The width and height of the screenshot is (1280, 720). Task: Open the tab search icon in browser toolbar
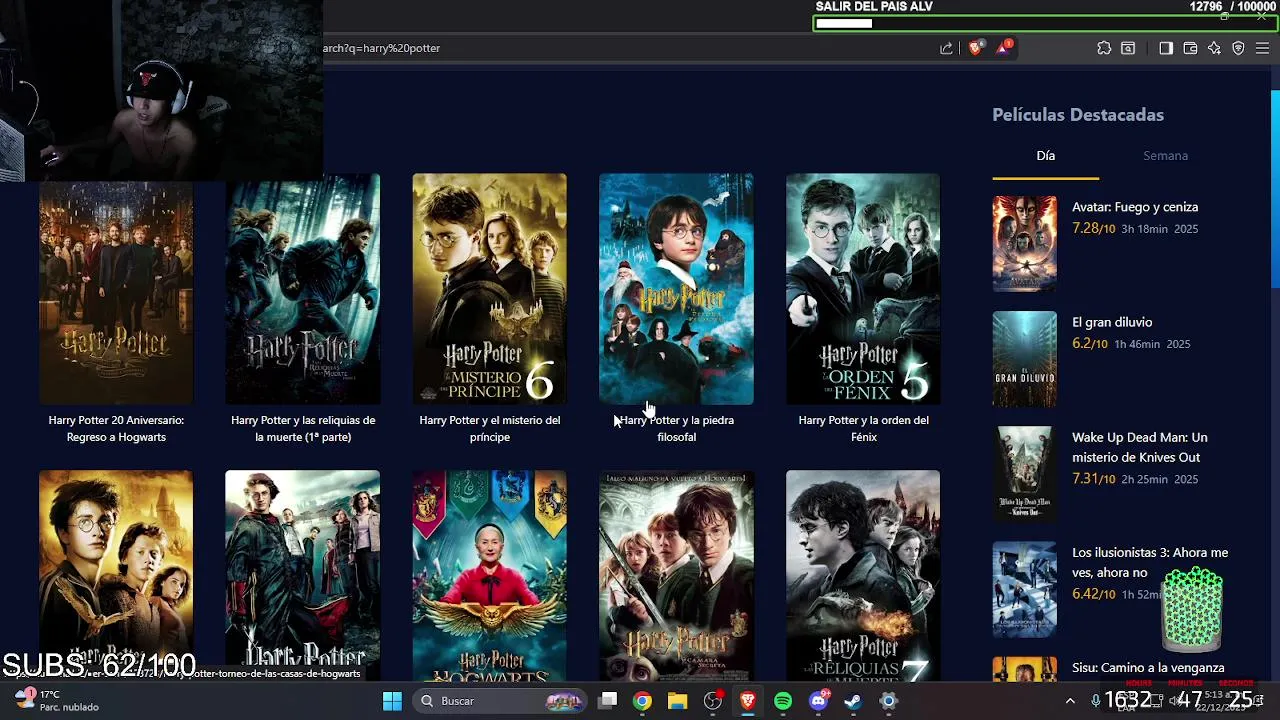tap(1128, 48)
